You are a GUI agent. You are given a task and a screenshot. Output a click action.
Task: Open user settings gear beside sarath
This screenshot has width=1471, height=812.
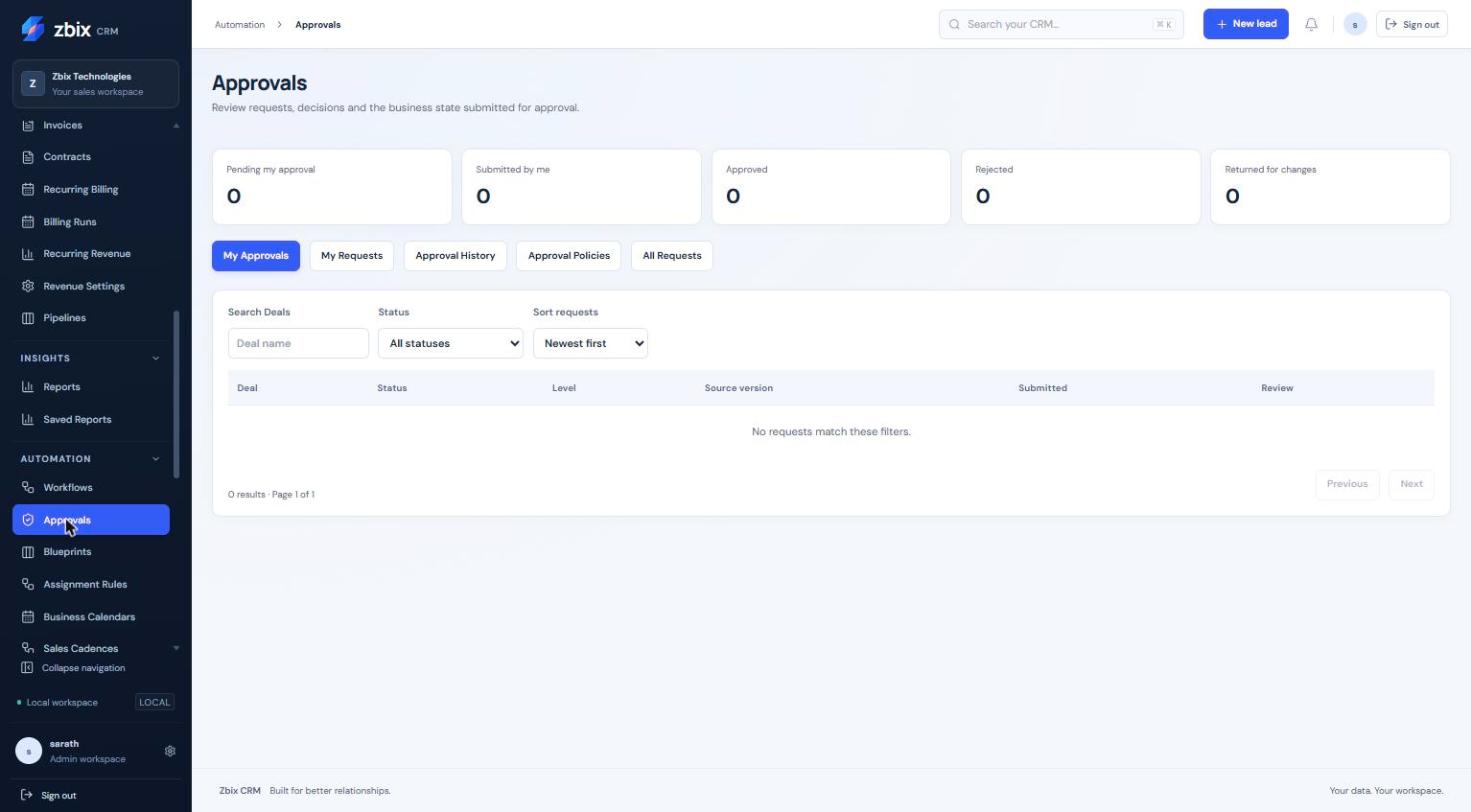coord(170,751)
